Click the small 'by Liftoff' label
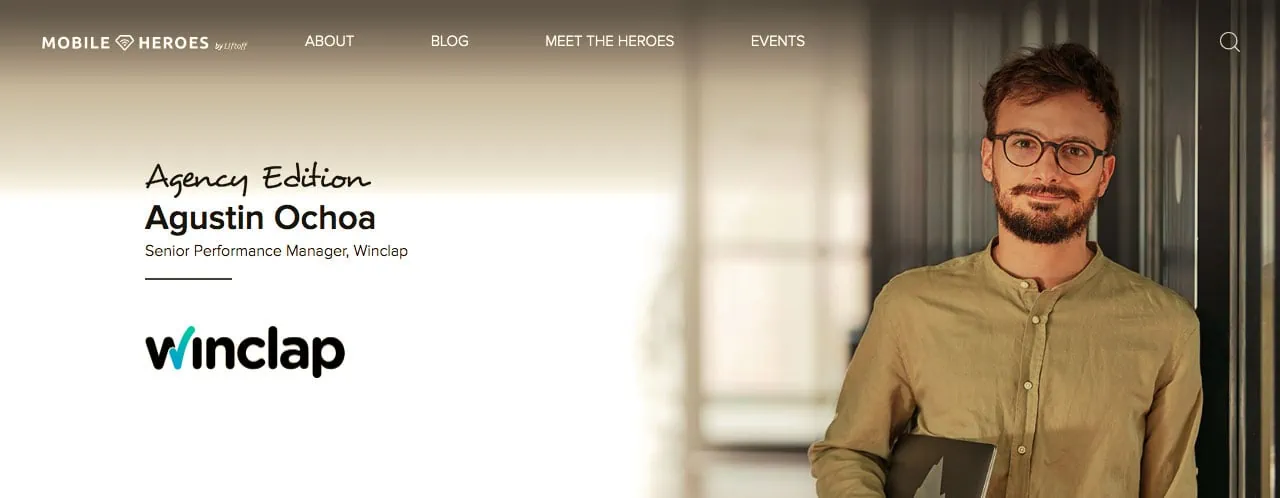This screenshot has height=498, width=1280. coord(231,45)
